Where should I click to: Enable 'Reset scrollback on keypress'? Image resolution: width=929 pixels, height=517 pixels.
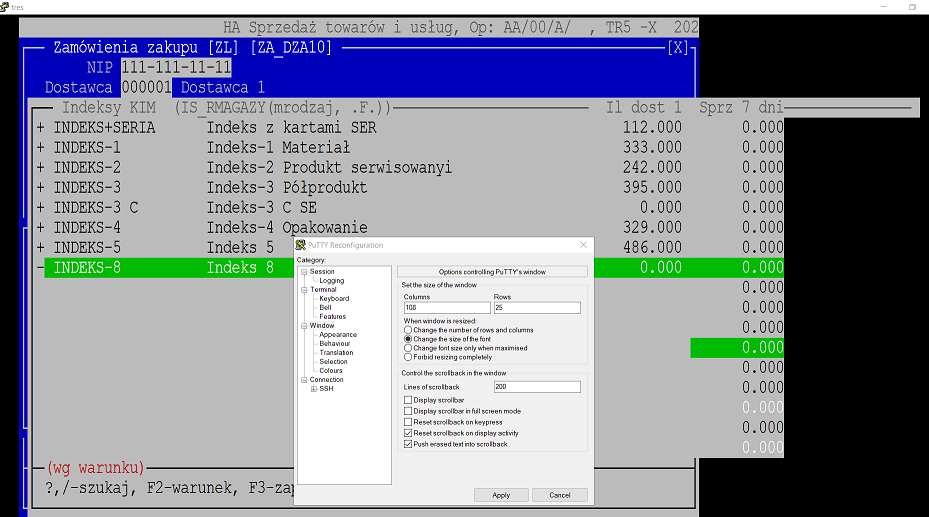pos(408,422)
